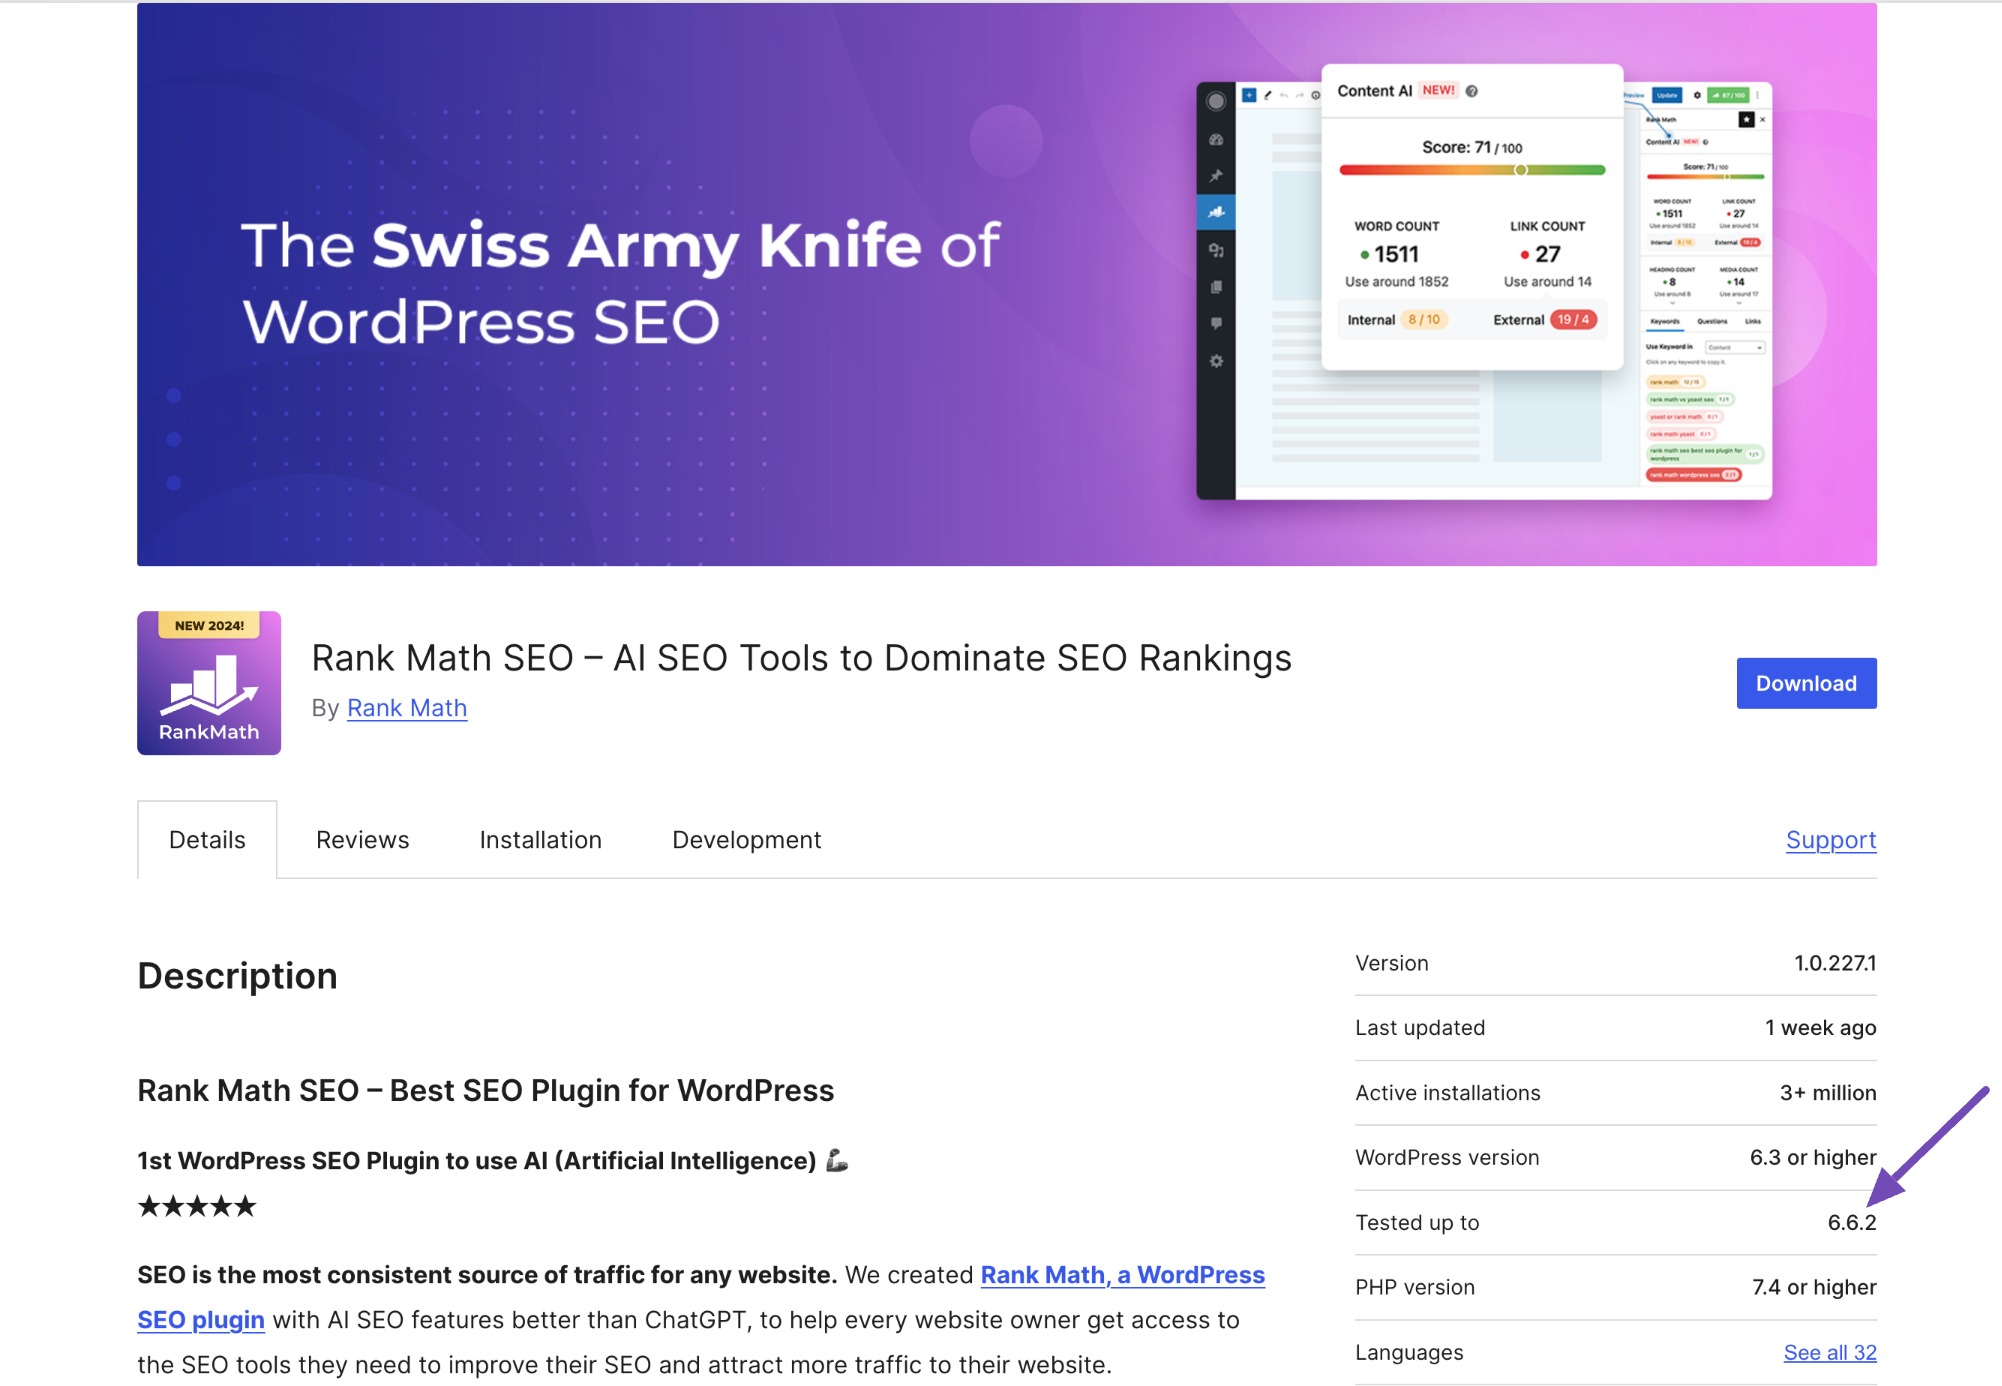This screenshot has width=2002, height=1386.
Task: Click the Version value 1.0.227.1
Action: (1835, 963)
